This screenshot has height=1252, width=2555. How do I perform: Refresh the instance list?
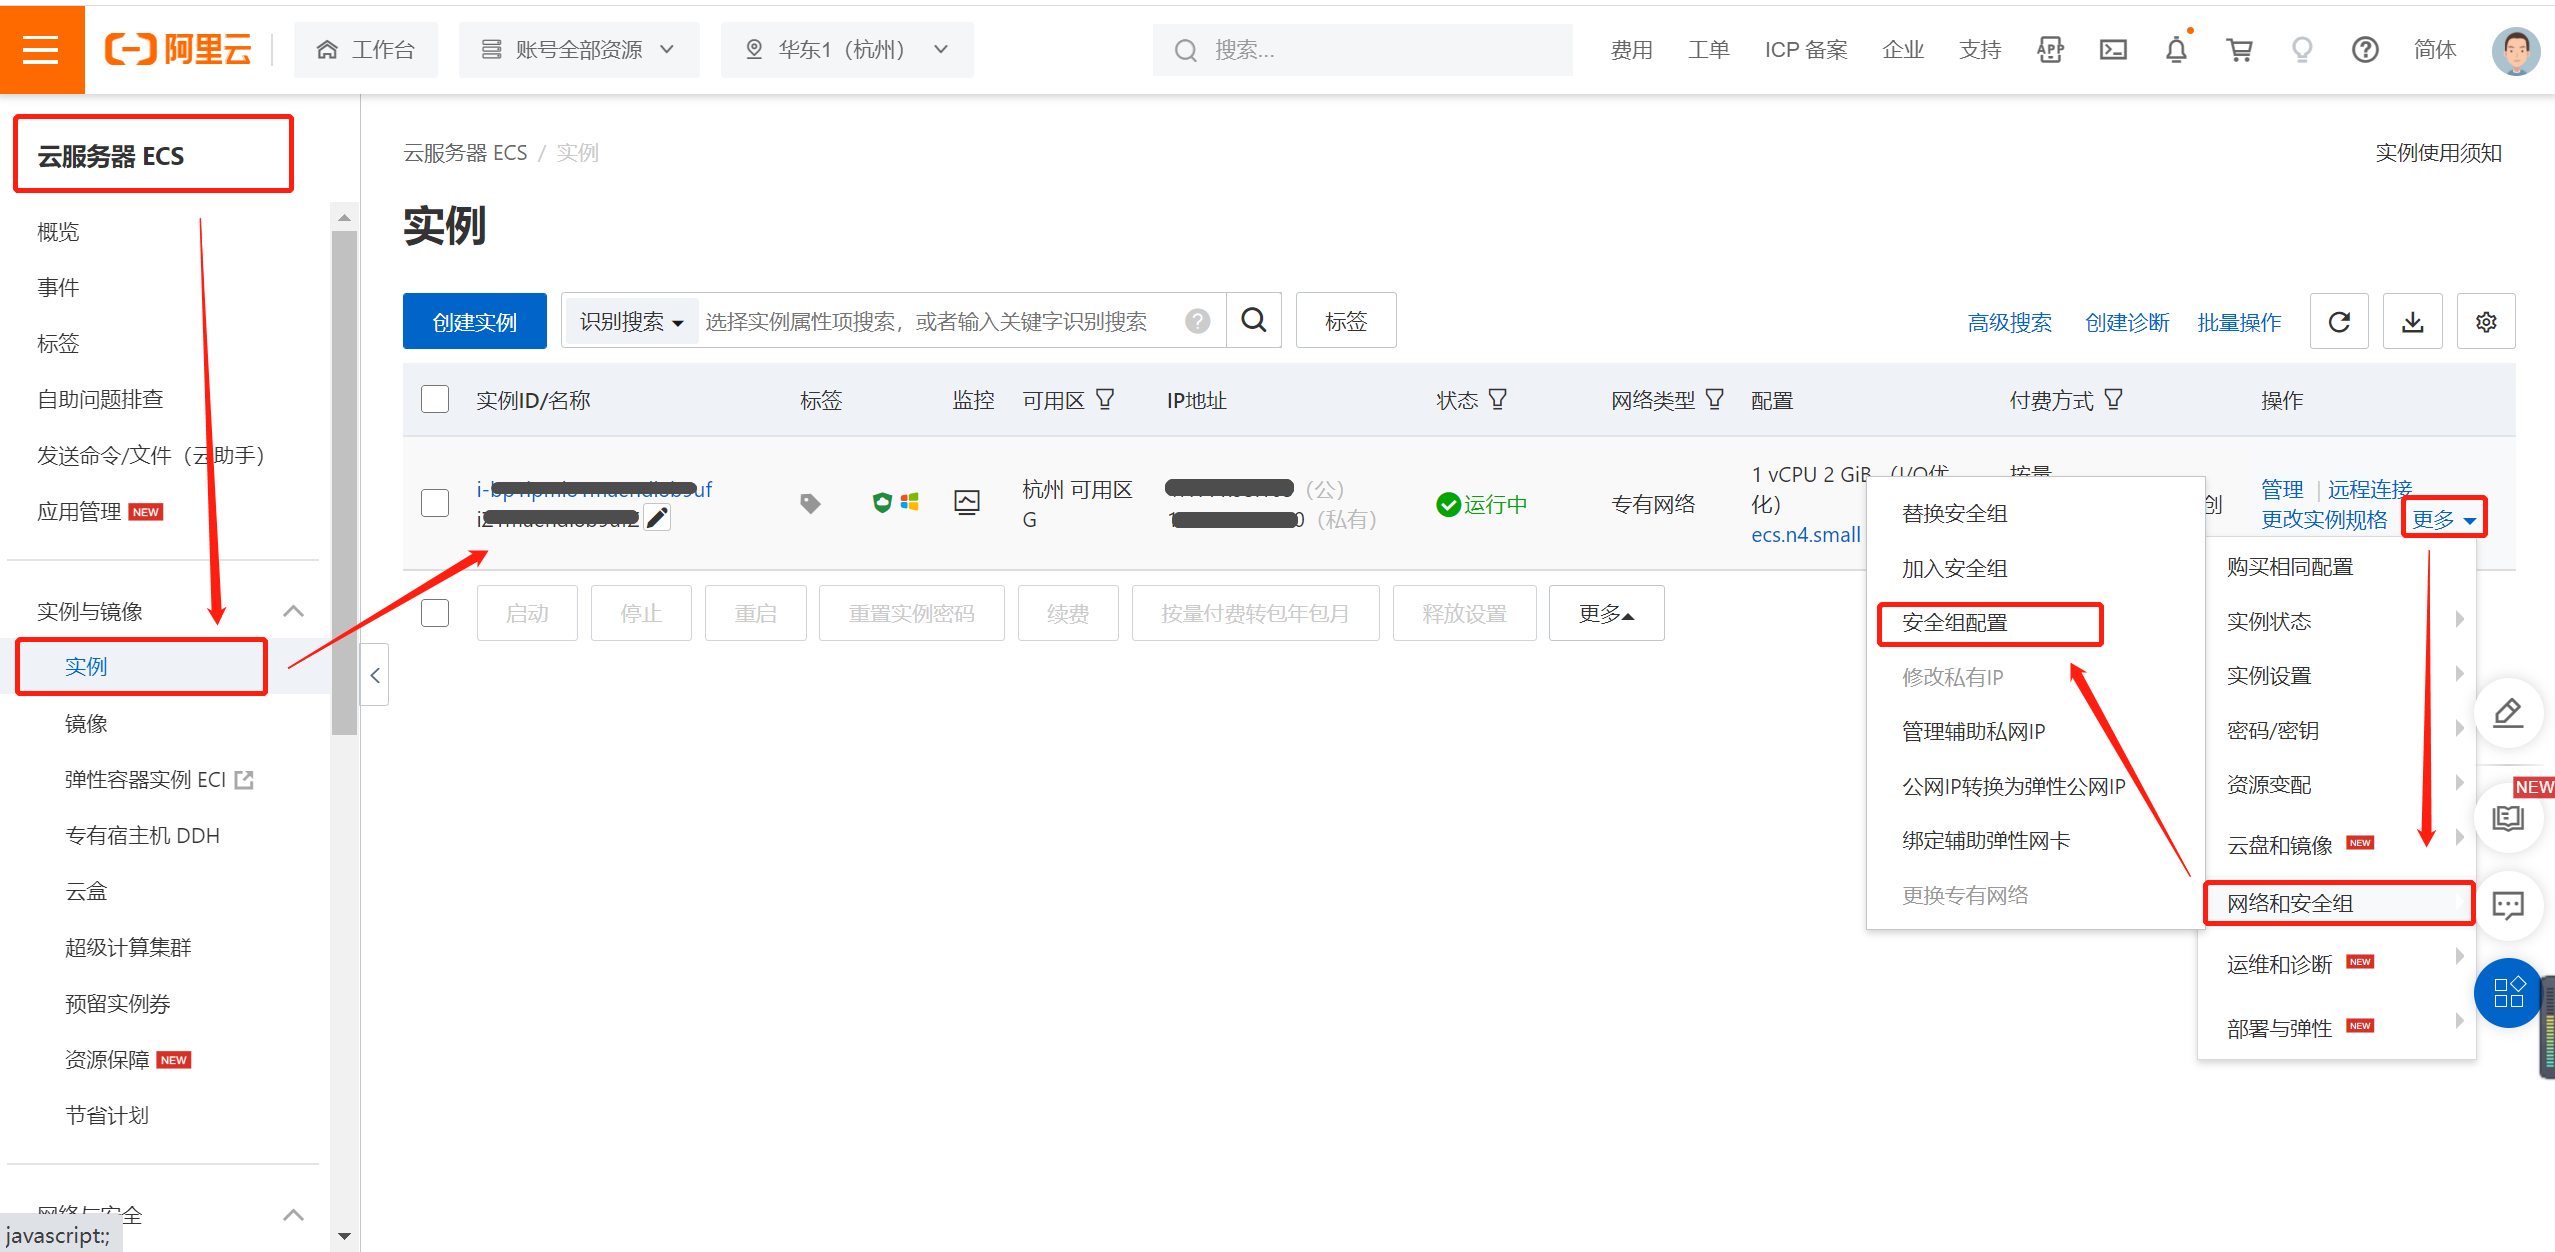[2339, 321]
